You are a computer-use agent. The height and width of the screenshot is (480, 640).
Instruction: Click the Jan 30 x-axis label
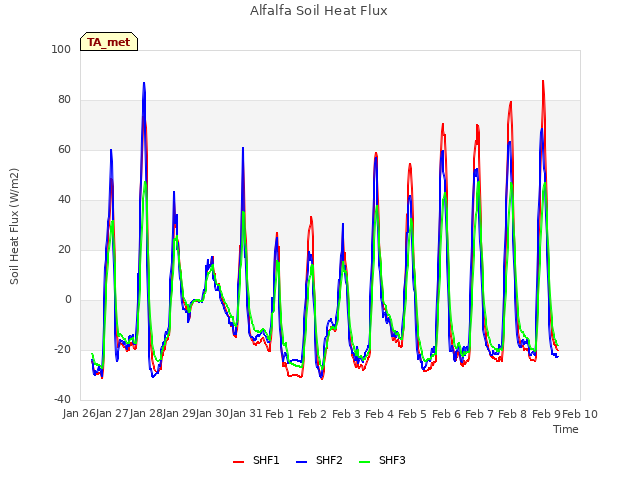tap(212, 413)
